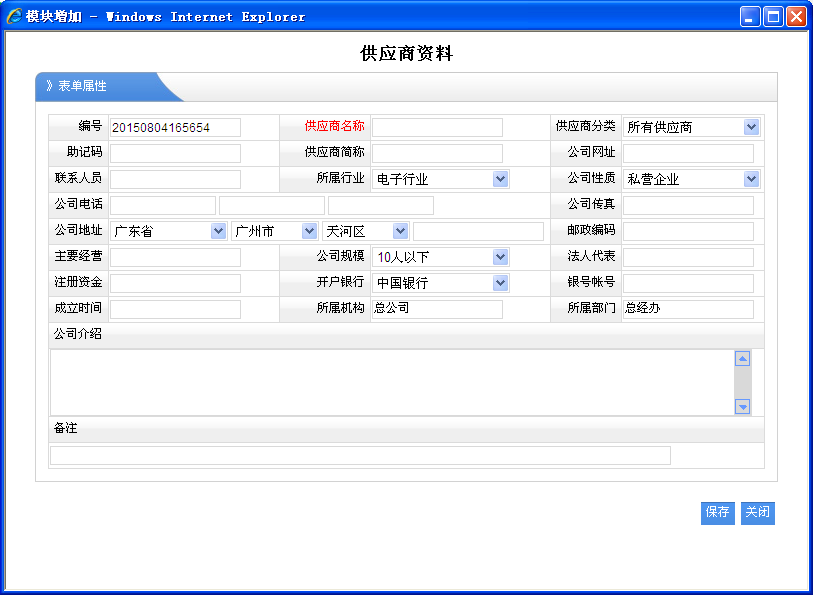Expand the 所属行业 dropdown list
The height and width of the screenshot is (595, 813).
(x=441, y=179)
